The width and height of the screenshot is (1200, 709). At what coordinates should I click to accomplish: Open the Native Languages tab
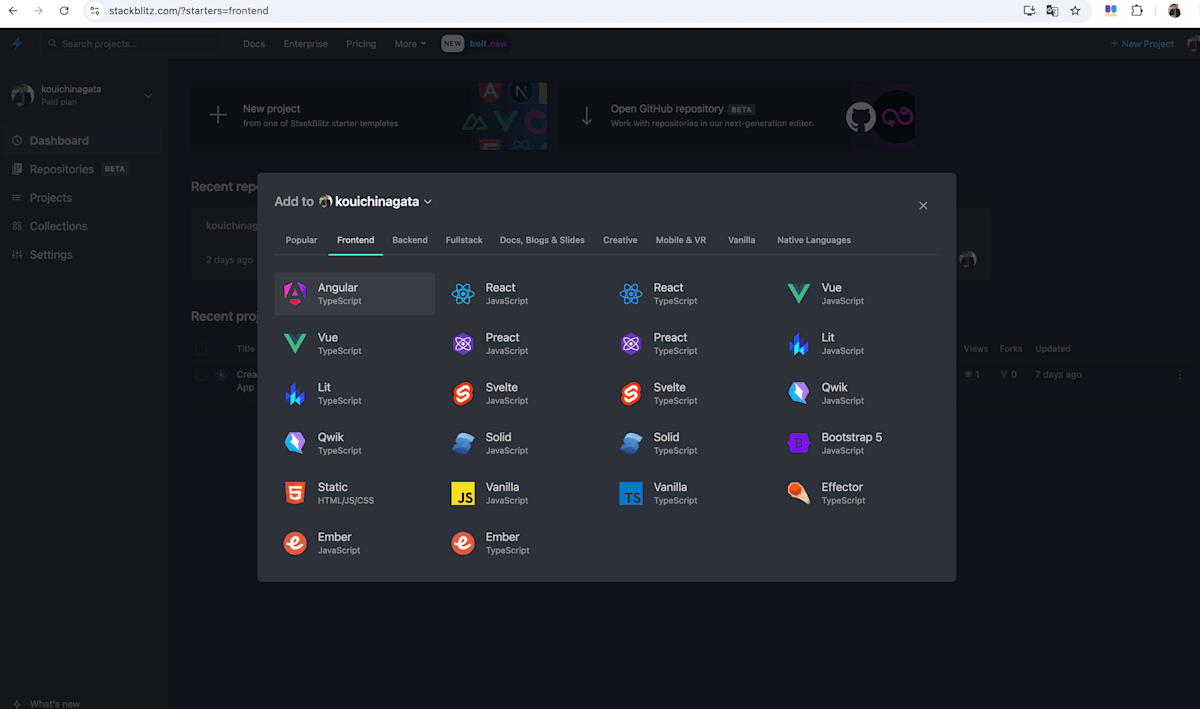[814, 240]
